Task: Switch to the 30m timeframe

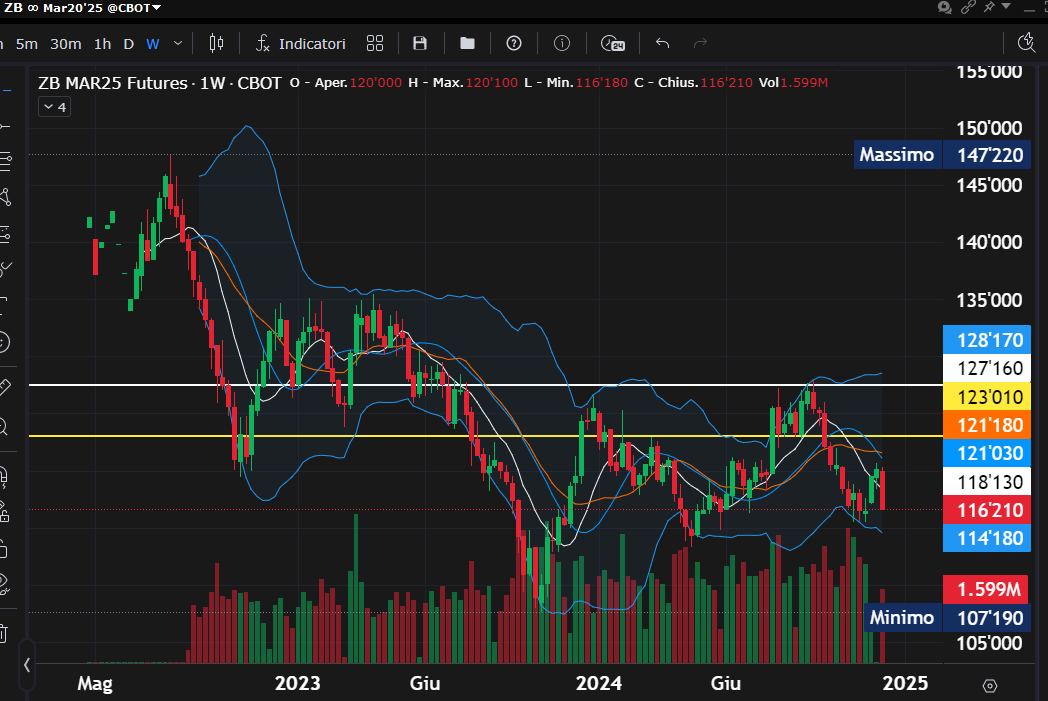Action: coord(66,43)
